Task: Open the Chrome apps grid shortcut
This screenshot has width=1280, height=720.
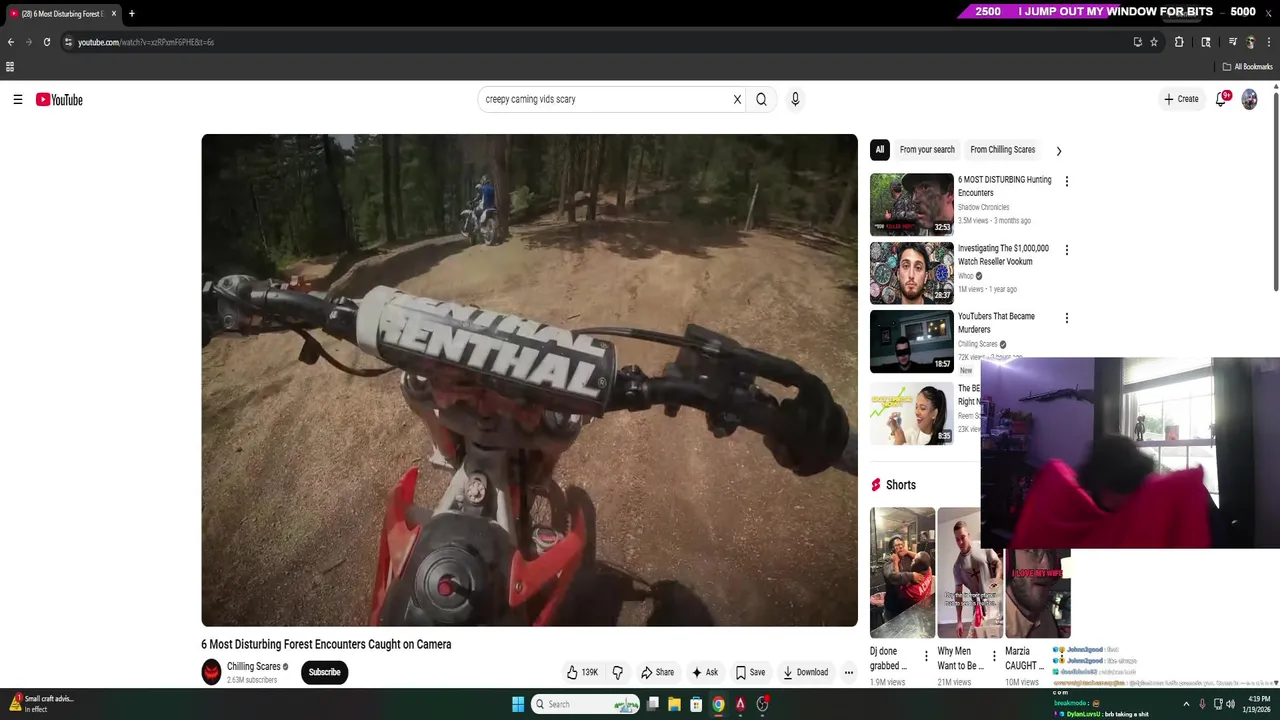Action: pyautogui.click(x=10, y=67)
